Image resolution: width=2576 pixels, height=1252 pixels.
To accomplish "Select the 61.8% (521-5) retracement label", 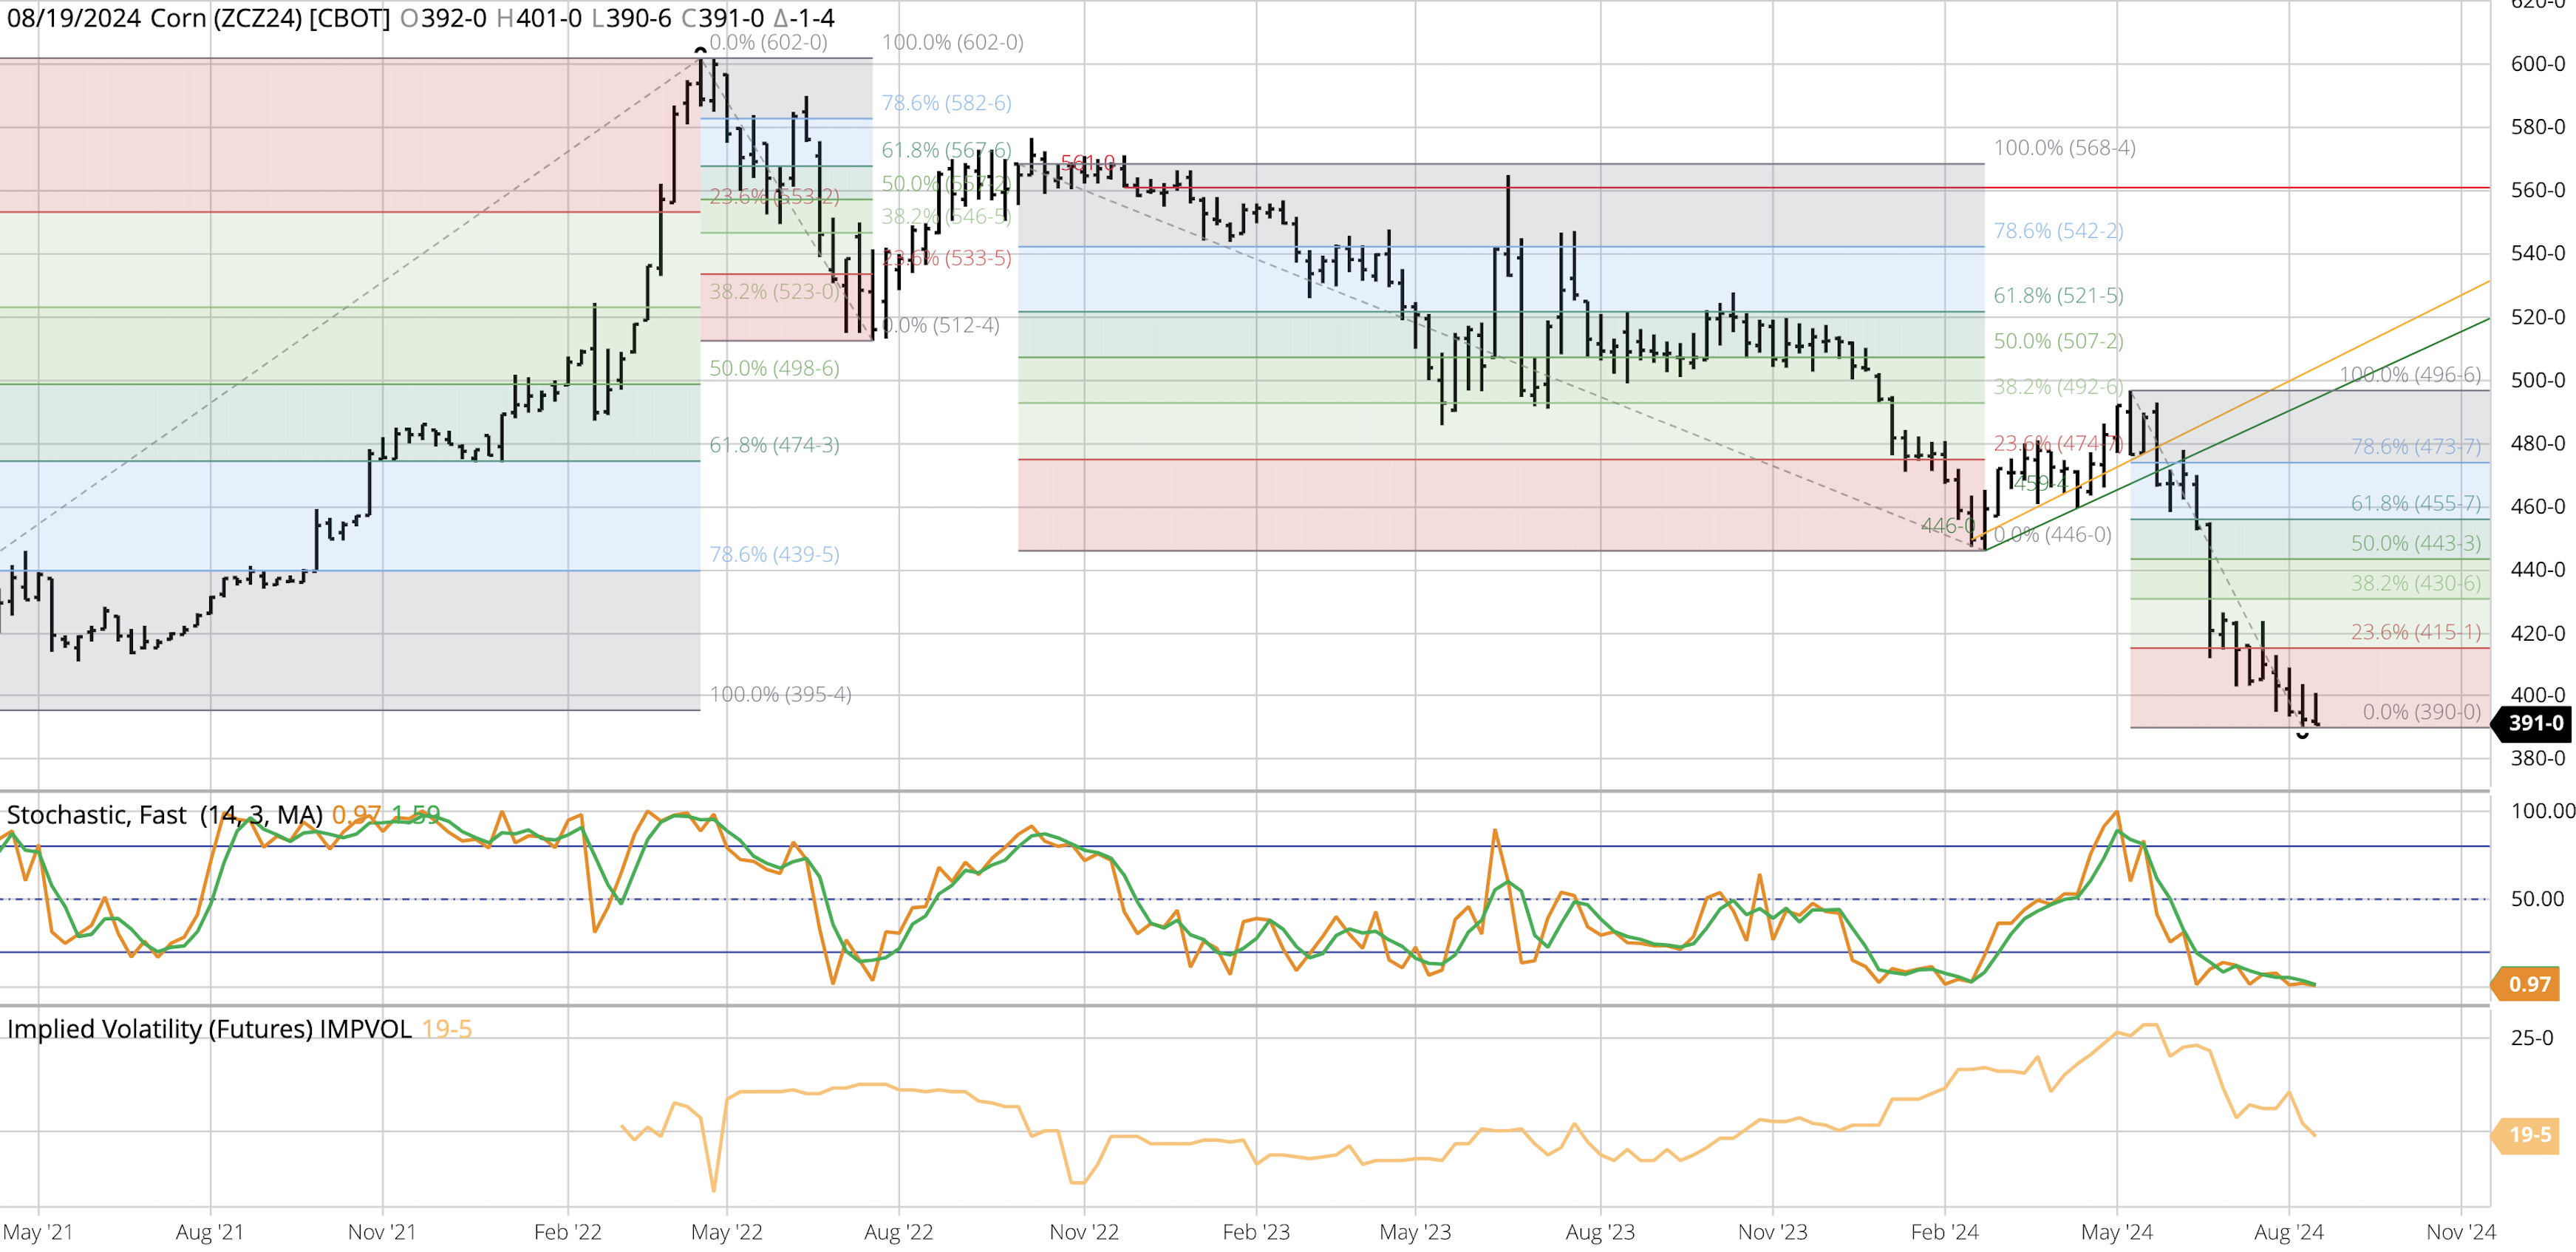I will 2058,296.
